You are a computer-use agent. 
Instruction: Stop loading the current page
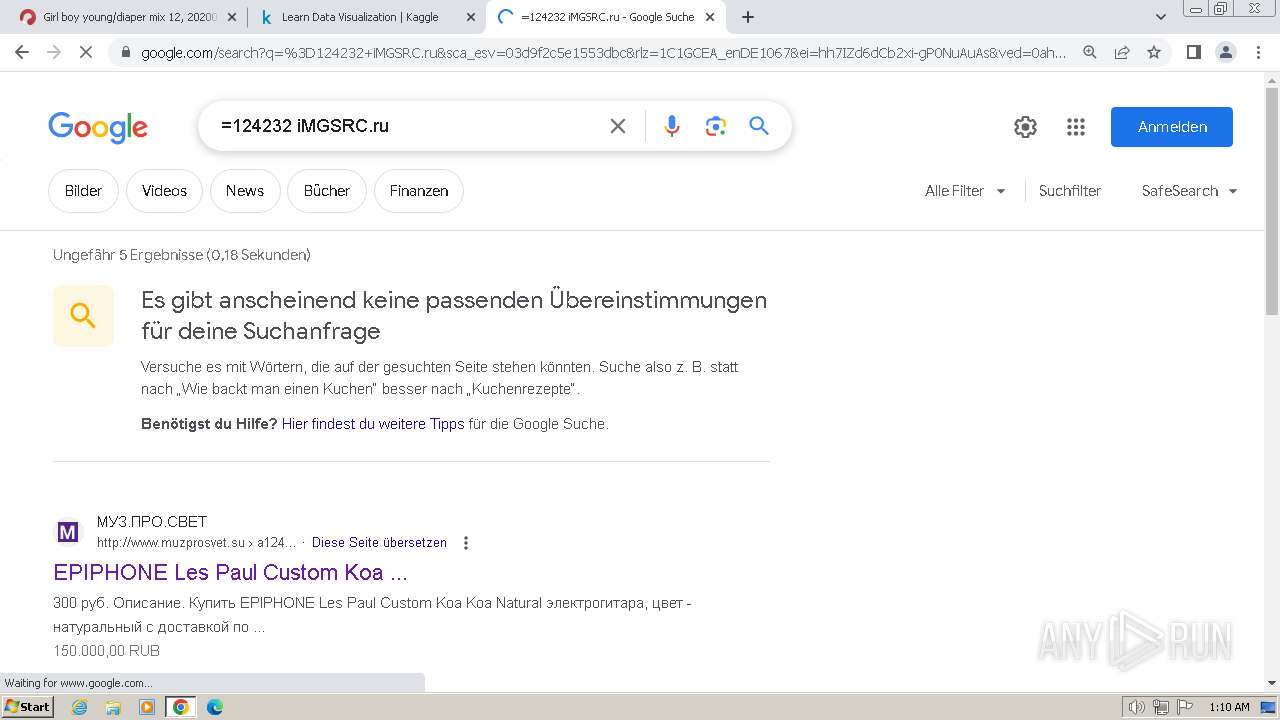(86, 52)
